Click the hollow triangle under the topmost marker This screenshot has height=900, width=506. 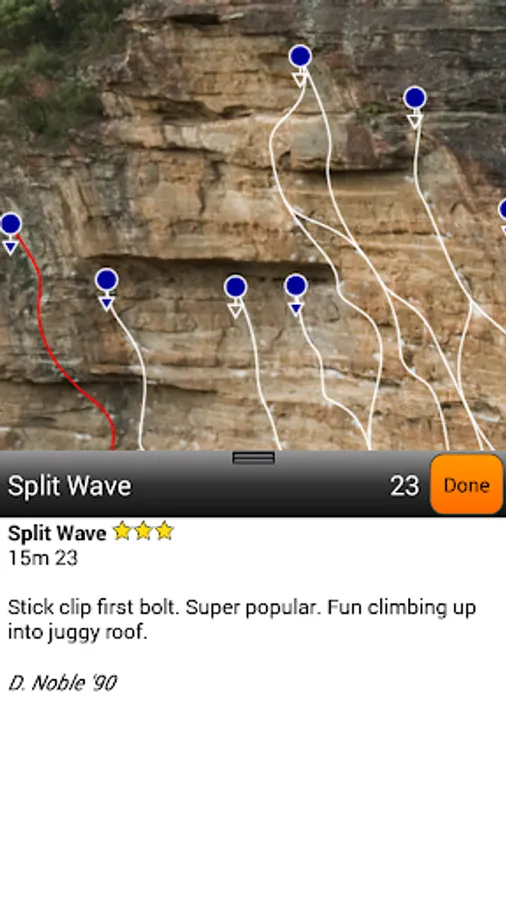coord(299,79)
